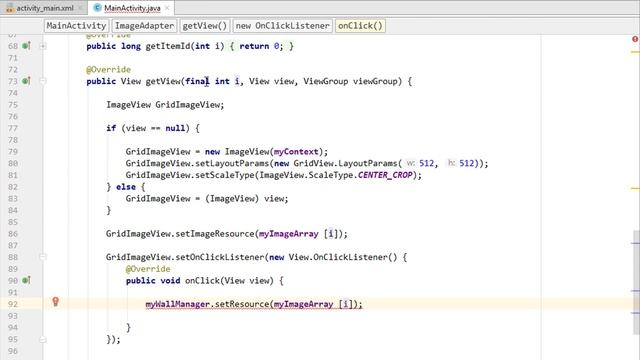This screenshot has width=640, height=360.
Task: Click line number 92 in gutter
Action: tap(13, 304)
